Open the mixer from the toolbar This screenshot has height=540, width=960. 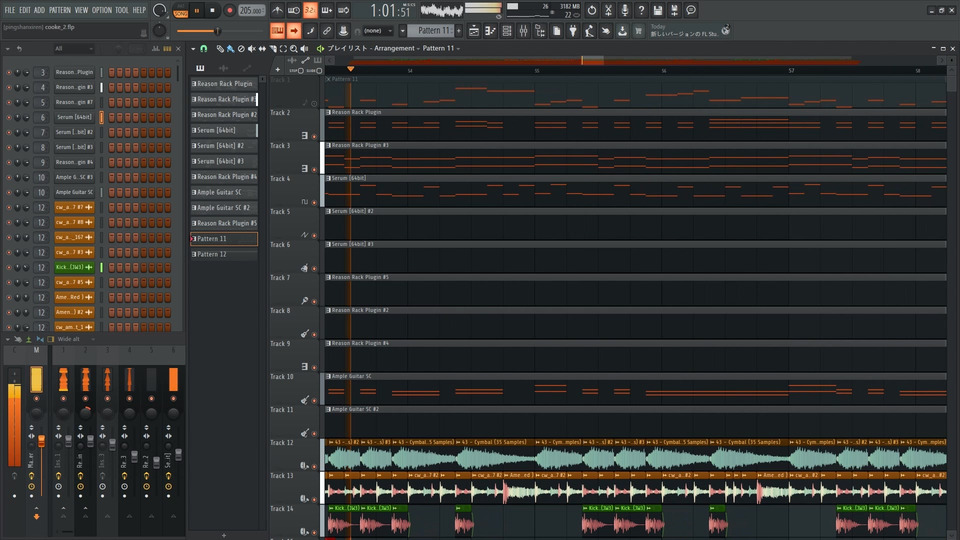click(x=523, y=31)
